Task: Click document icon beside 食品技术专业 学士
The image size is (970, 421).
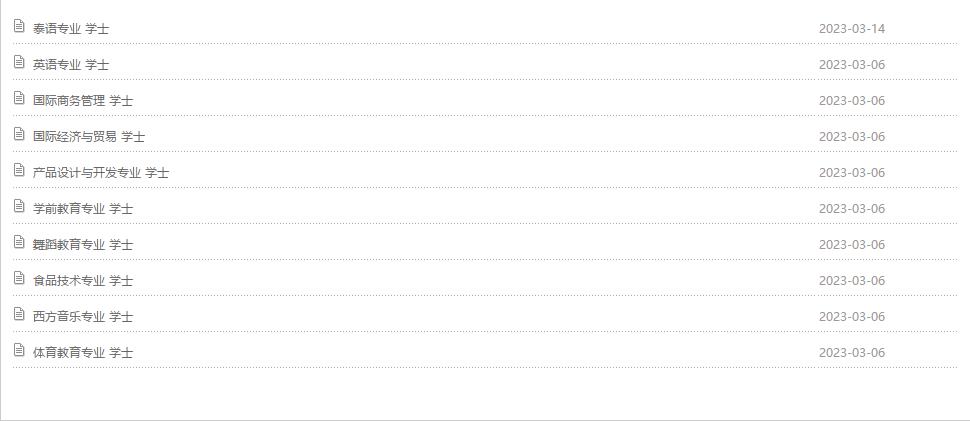Action: [19, 278]
